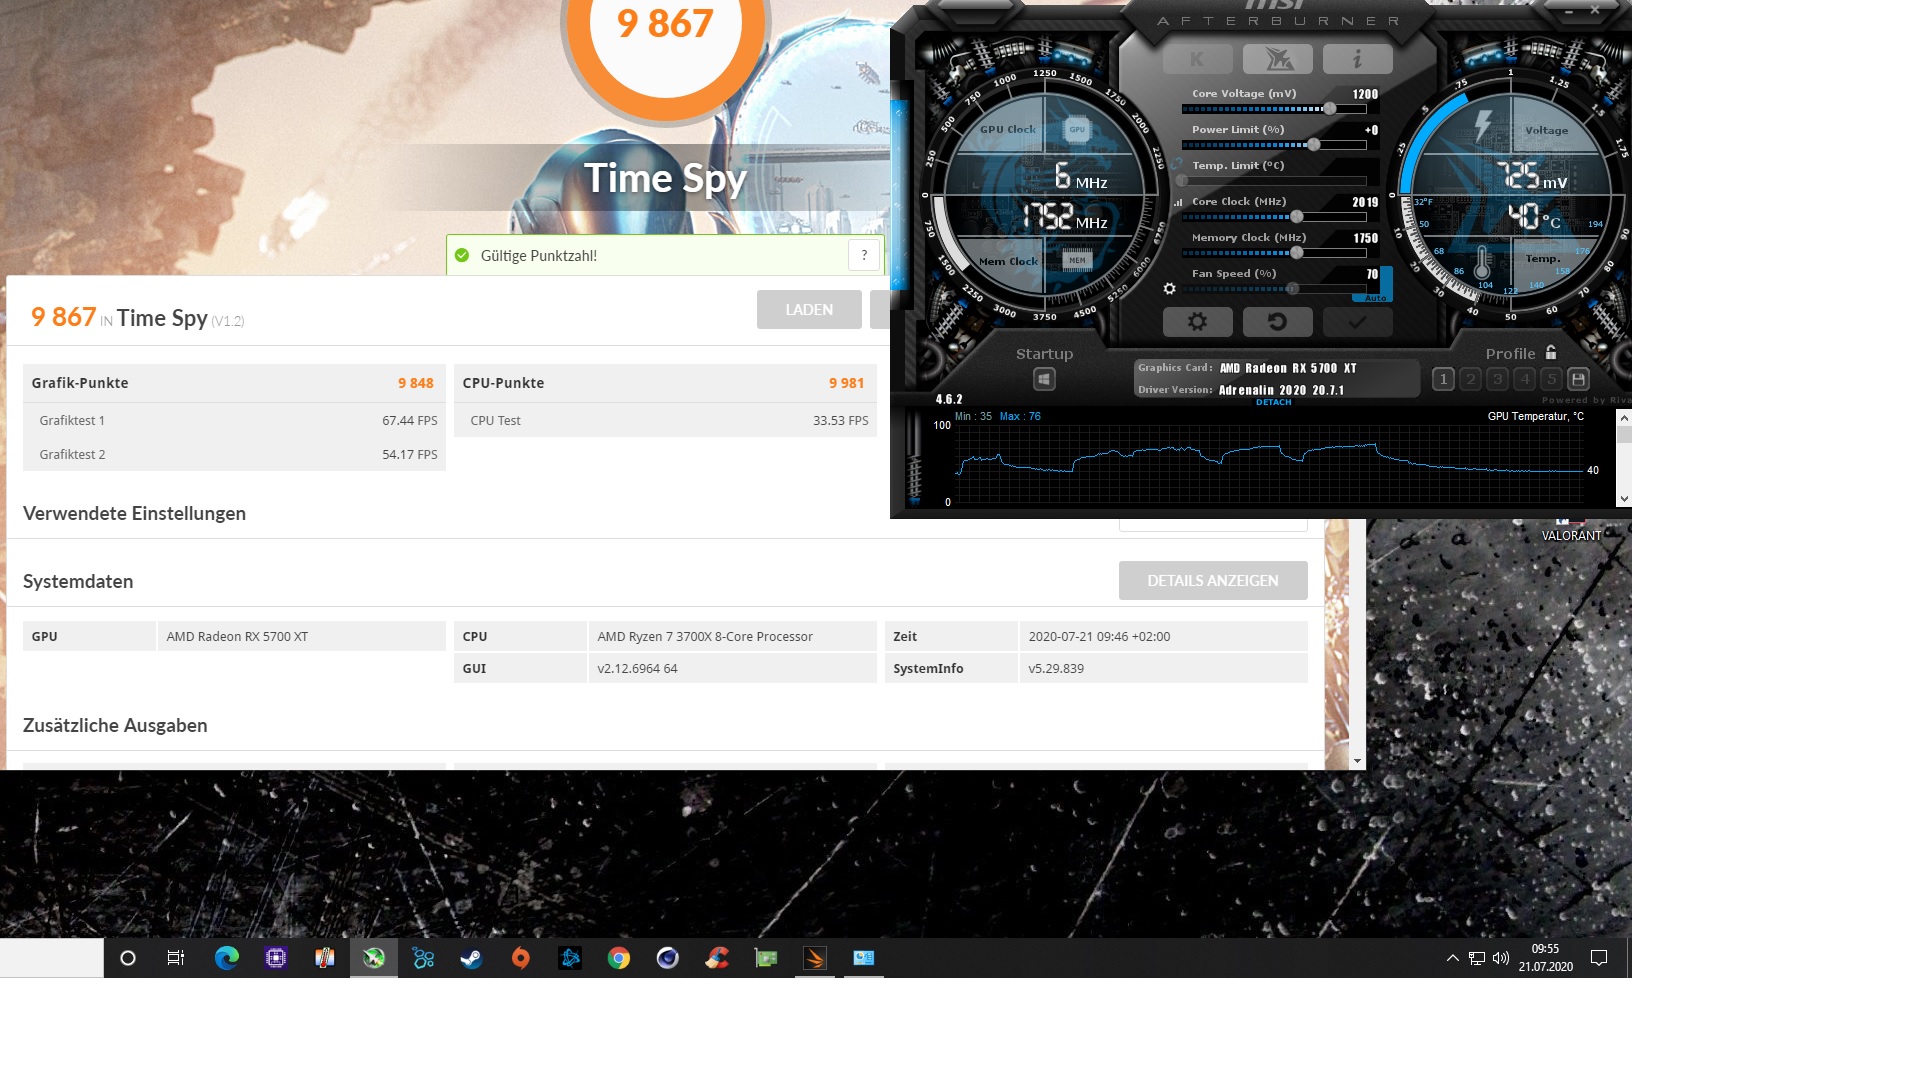The height and width of the screenshot is (1080, 1920).
Task: Open the OC Scanner button
Action: (1277, 59)
